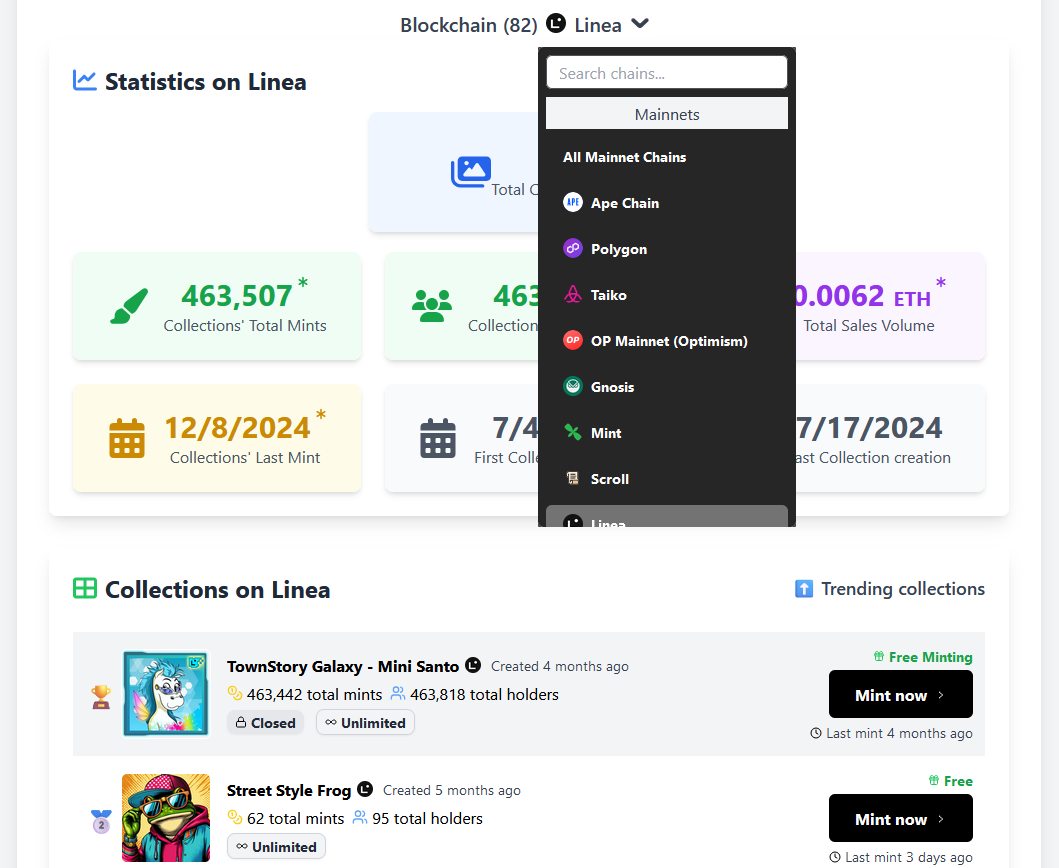Click the Taiko chain icon
Viewport: 1059px width, 868px height.
click(573, 295)
